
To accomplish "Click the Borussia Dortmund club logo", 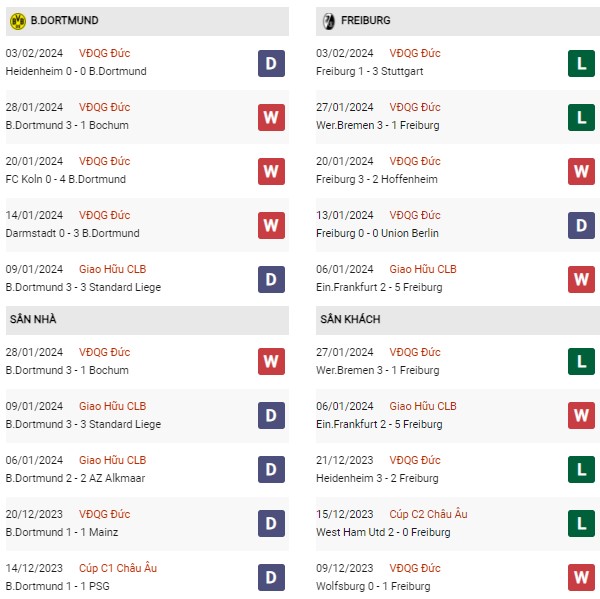I will click(18, 21).
